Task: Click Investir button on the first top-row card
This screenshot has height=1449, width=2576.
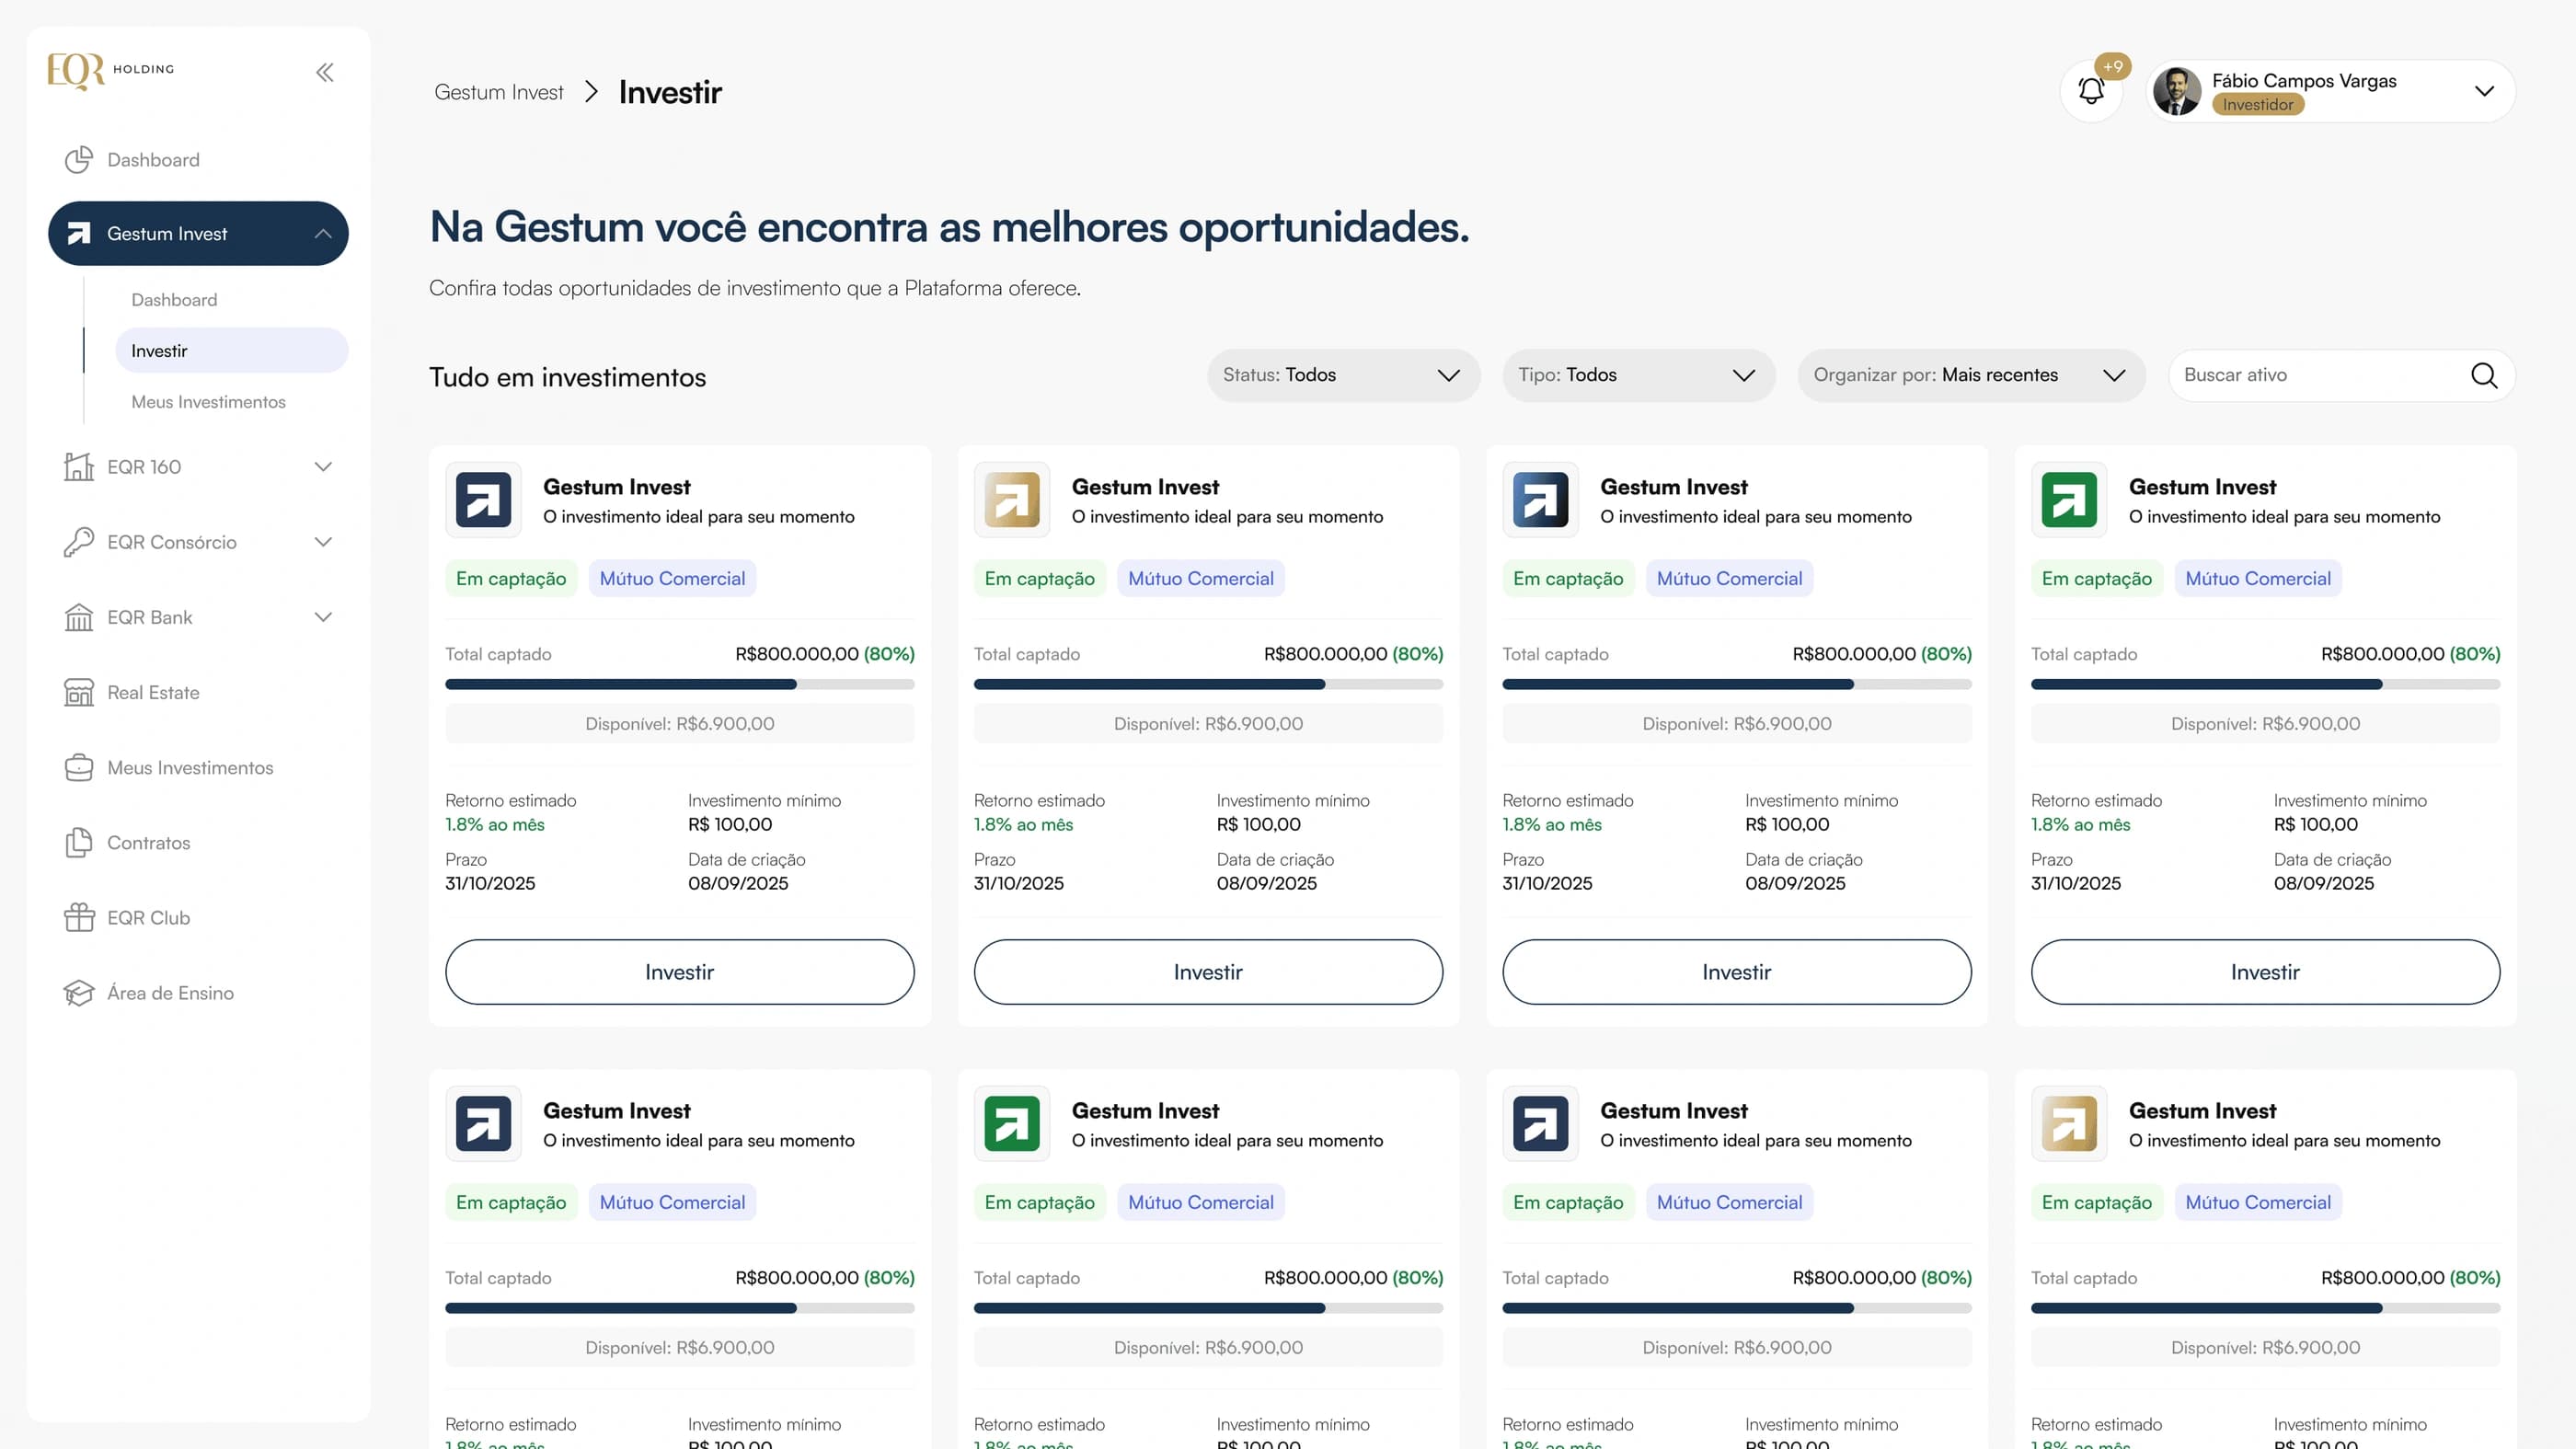Action: 680,972
